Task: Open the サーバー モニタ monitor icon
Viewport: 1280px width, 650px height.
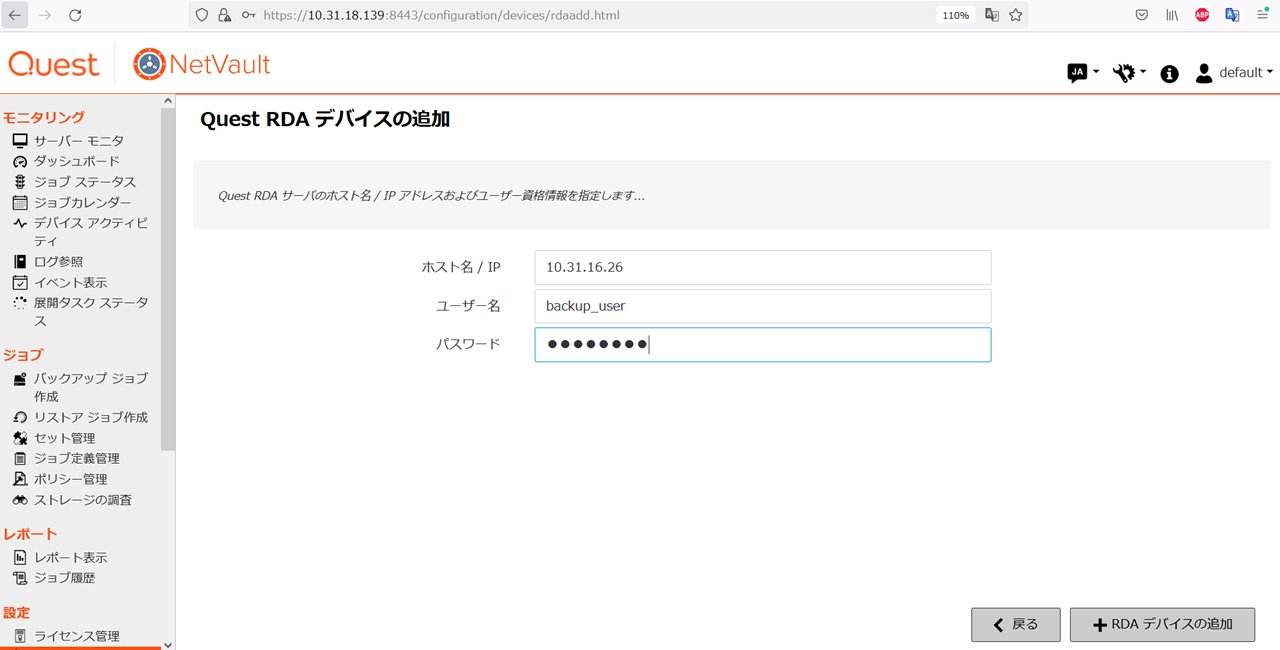Action: [20, 141]
